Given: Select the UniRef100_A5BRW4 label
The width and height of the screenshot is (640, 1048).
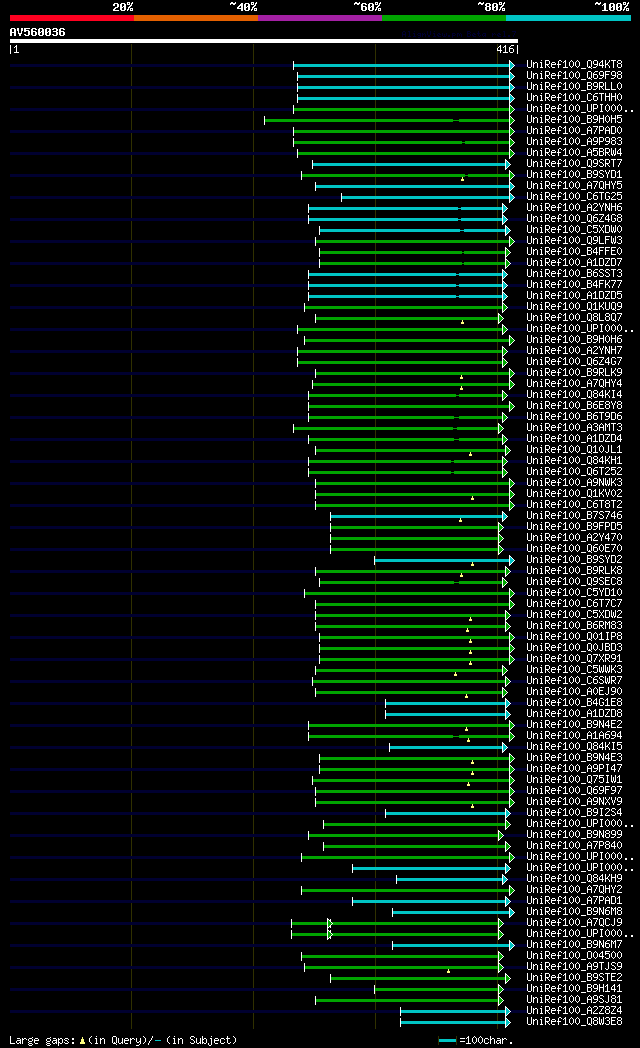Looking at the screenshot, I should 574,153.
